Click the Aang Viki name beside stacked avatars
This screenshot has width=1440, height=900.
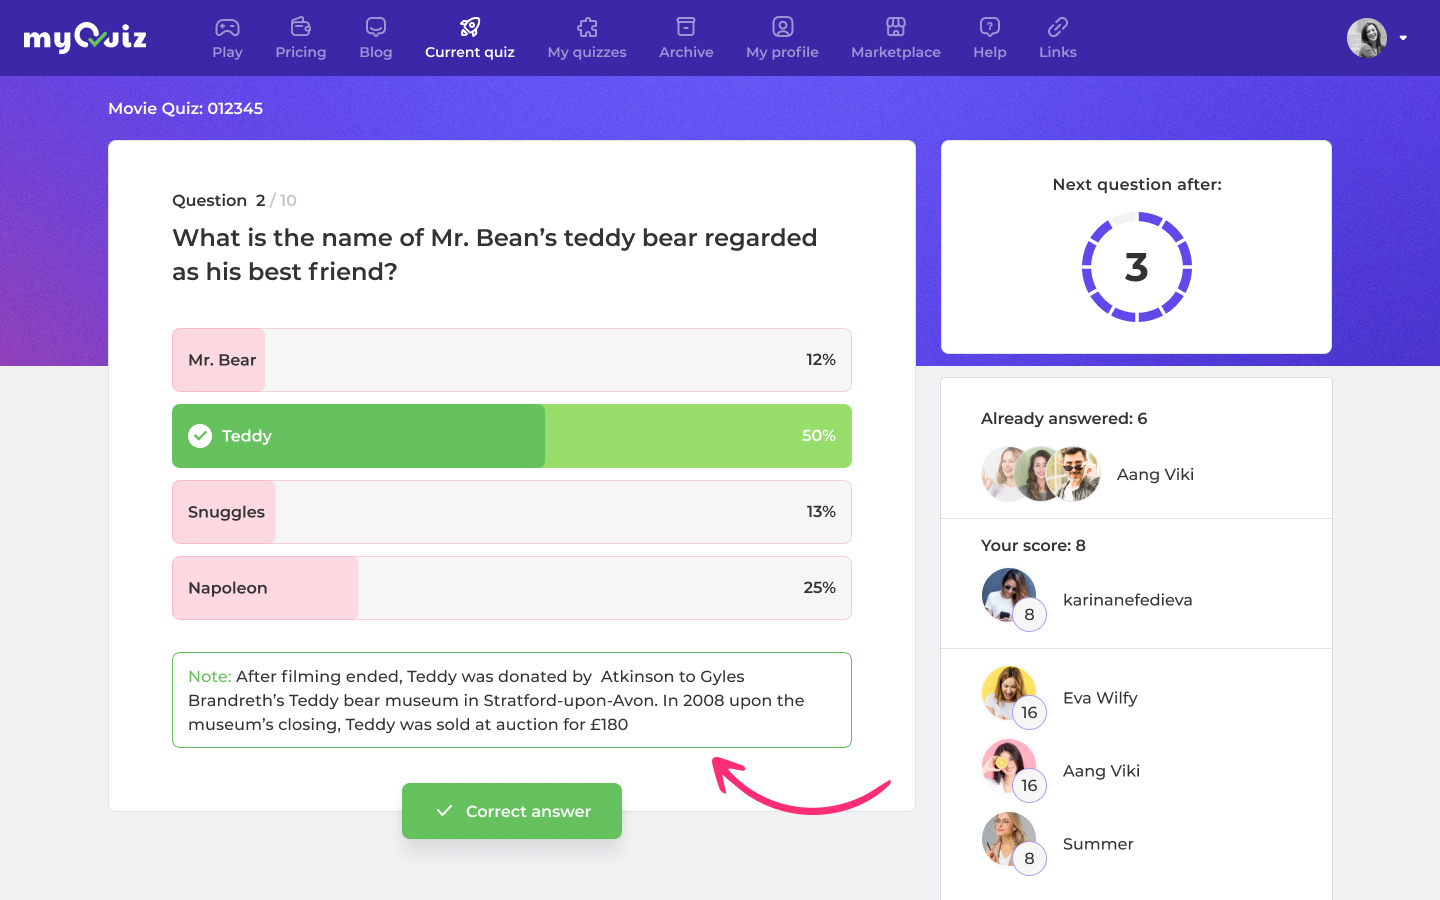(1155, 474)
